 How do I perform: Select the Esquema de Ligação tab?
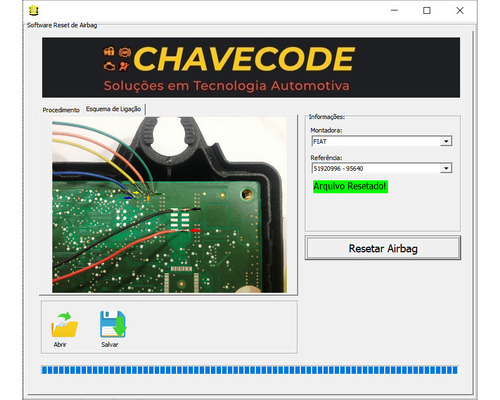click(x=113, y=109)
